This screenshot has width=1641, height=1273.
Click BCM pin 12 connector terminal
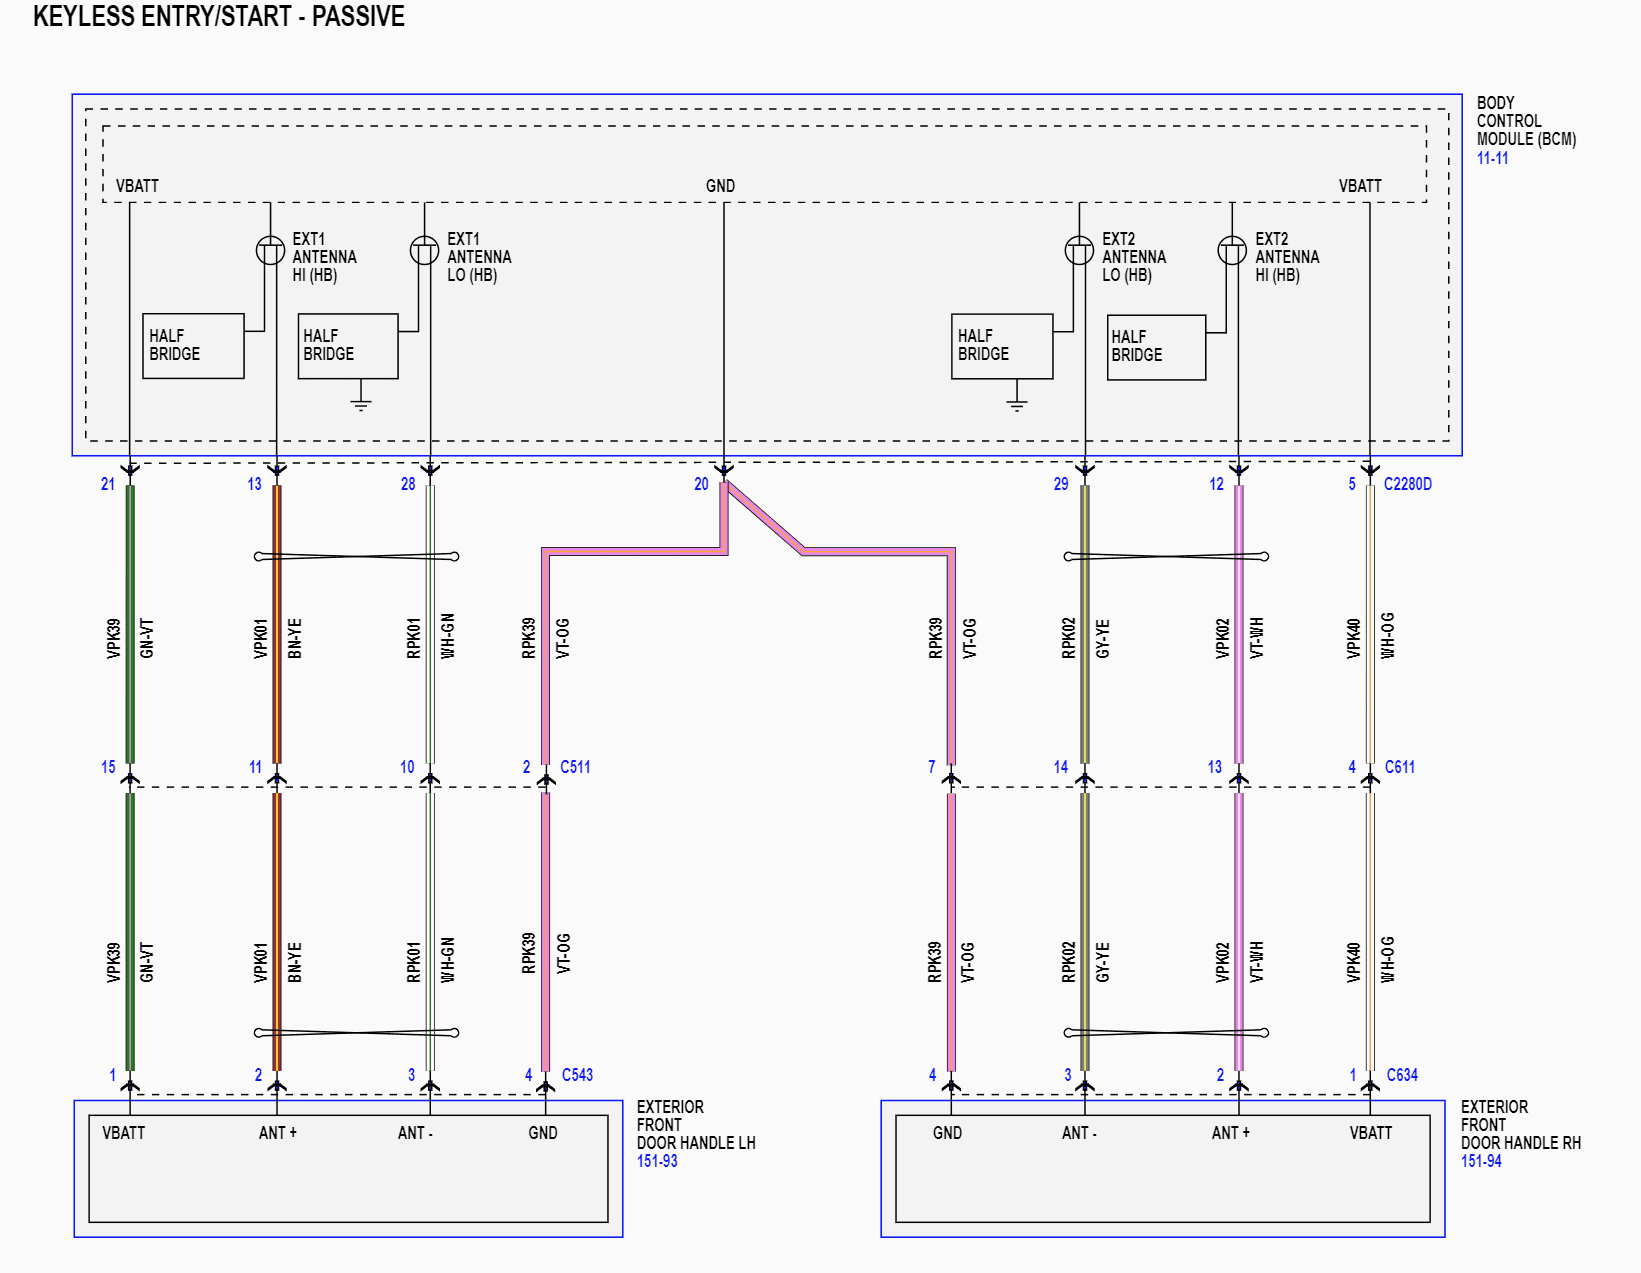coord(1239,469)
